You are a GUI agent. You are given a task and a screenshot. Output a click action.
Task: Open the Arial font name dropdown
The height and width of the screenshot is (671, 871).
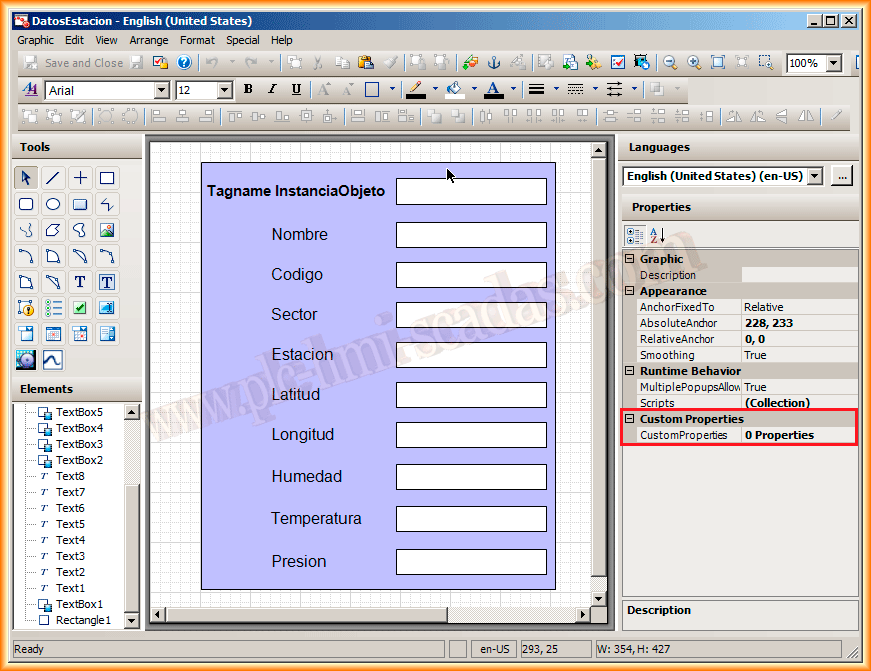click(x=162, y=90)
